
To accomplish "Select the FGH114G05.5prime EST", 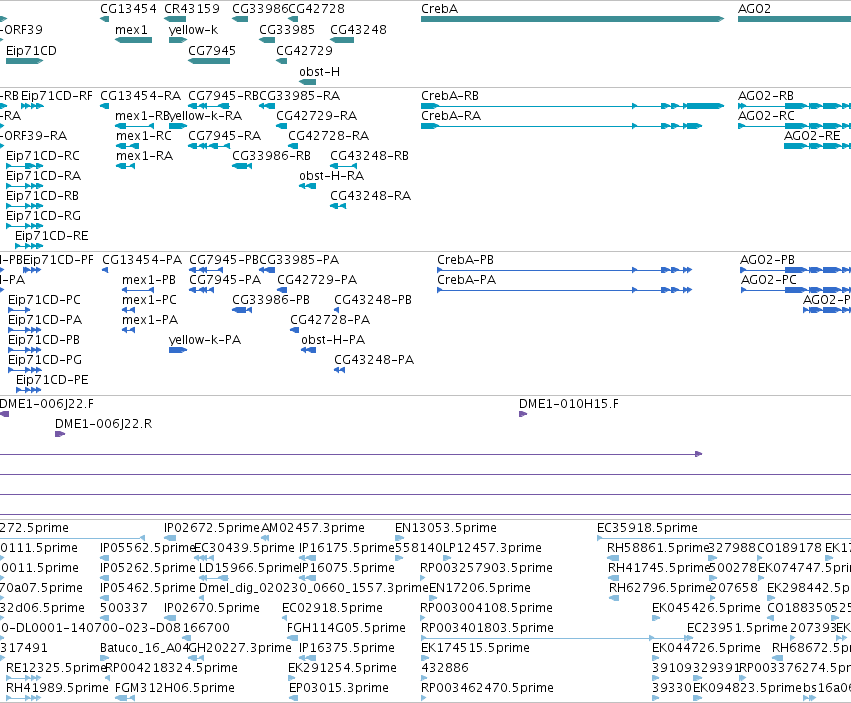I will pyautogui.click(x=293, y=638).
